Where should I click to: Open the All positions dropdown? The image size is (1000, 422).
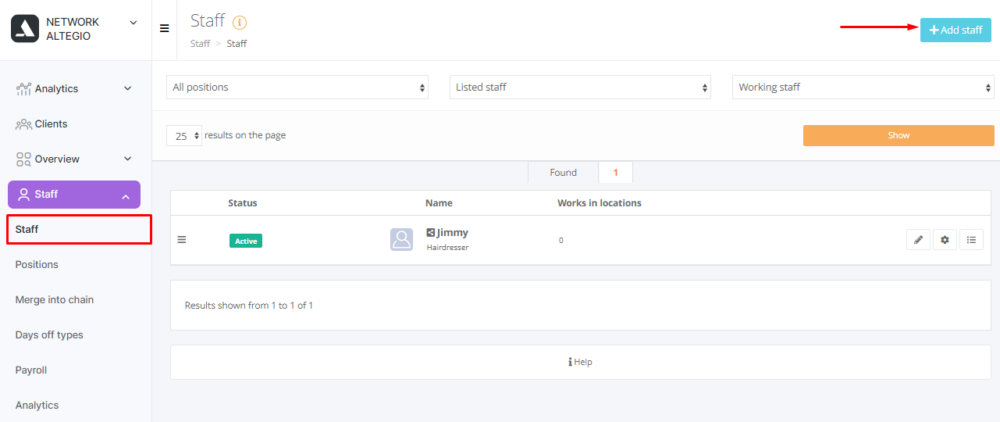click(x=297, y=87)
